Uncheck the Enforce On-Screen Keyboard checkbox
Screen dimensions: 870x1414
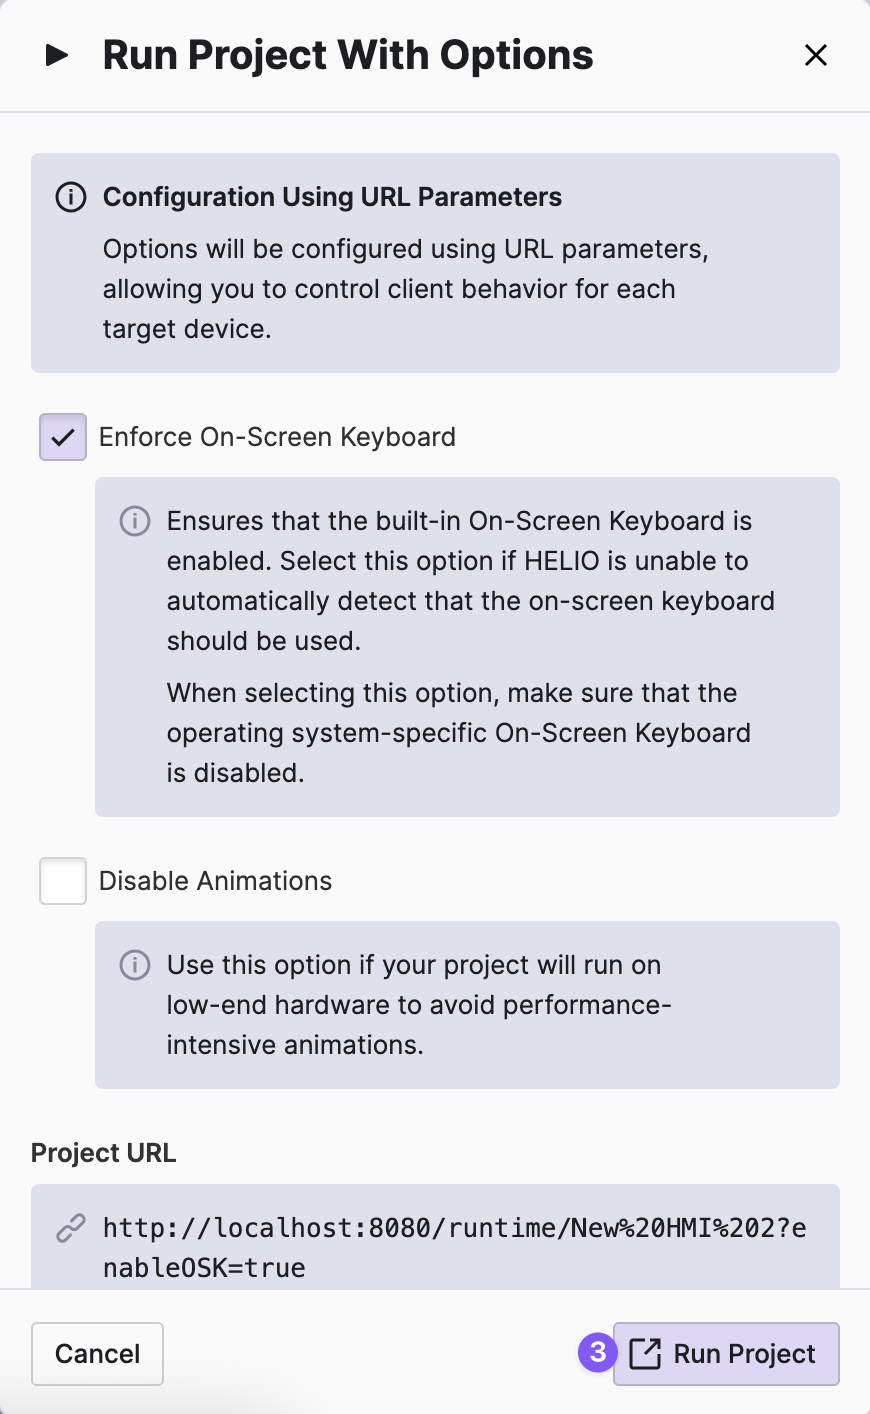63,437
